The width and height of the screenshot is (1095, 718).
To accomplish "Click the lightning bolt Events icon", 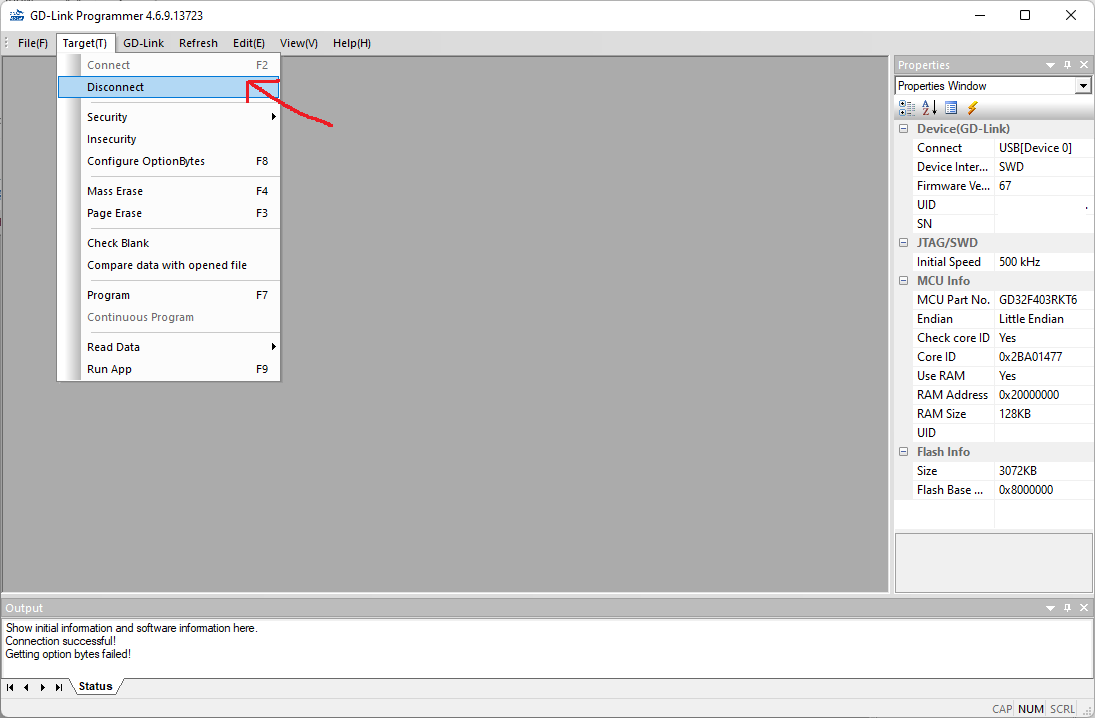I will (972, 108).
